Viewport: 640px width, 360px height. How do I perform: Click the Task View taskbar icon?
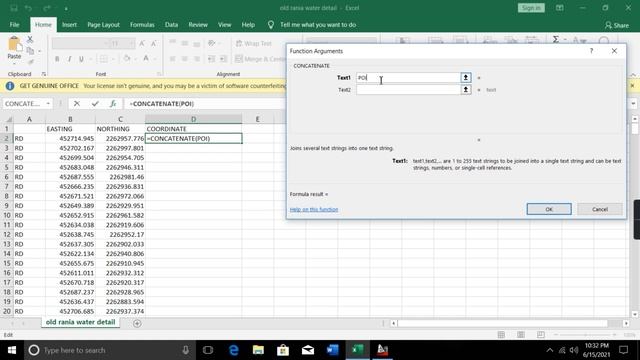pos(208,350)
